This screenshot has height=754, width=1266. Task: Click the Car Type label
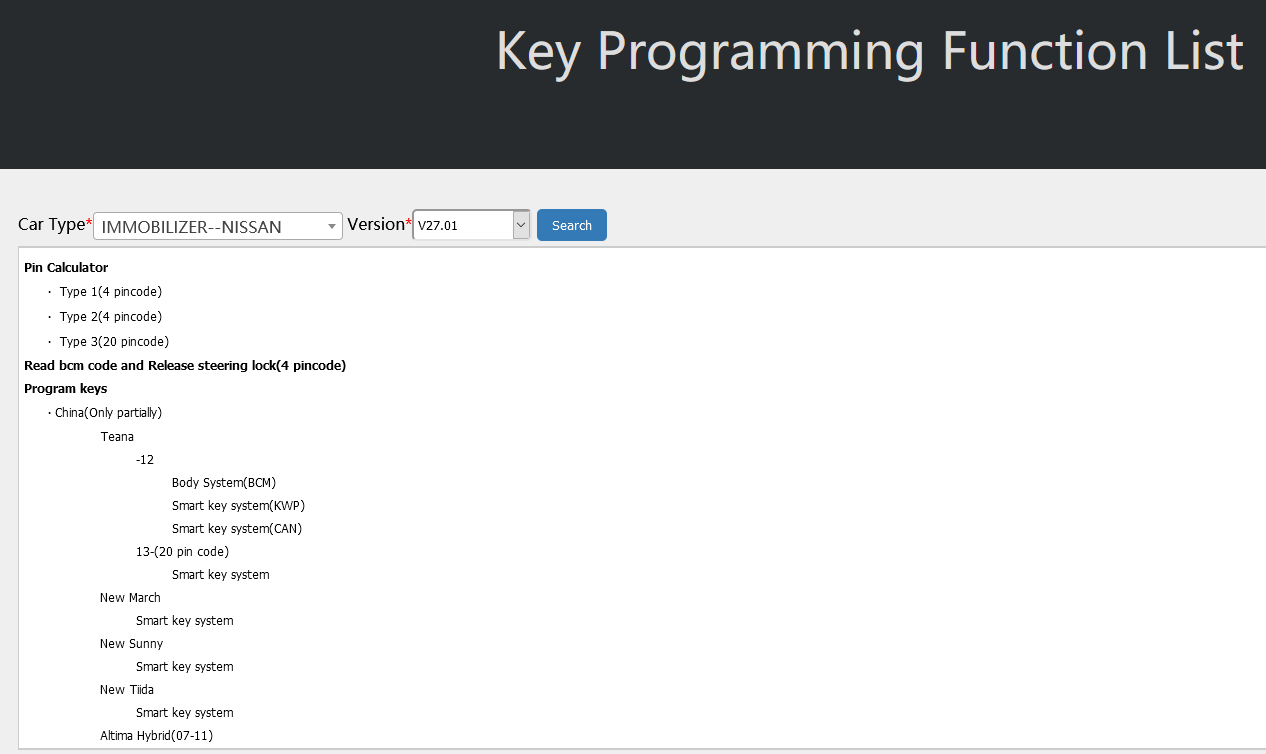(x=51, y=224)
